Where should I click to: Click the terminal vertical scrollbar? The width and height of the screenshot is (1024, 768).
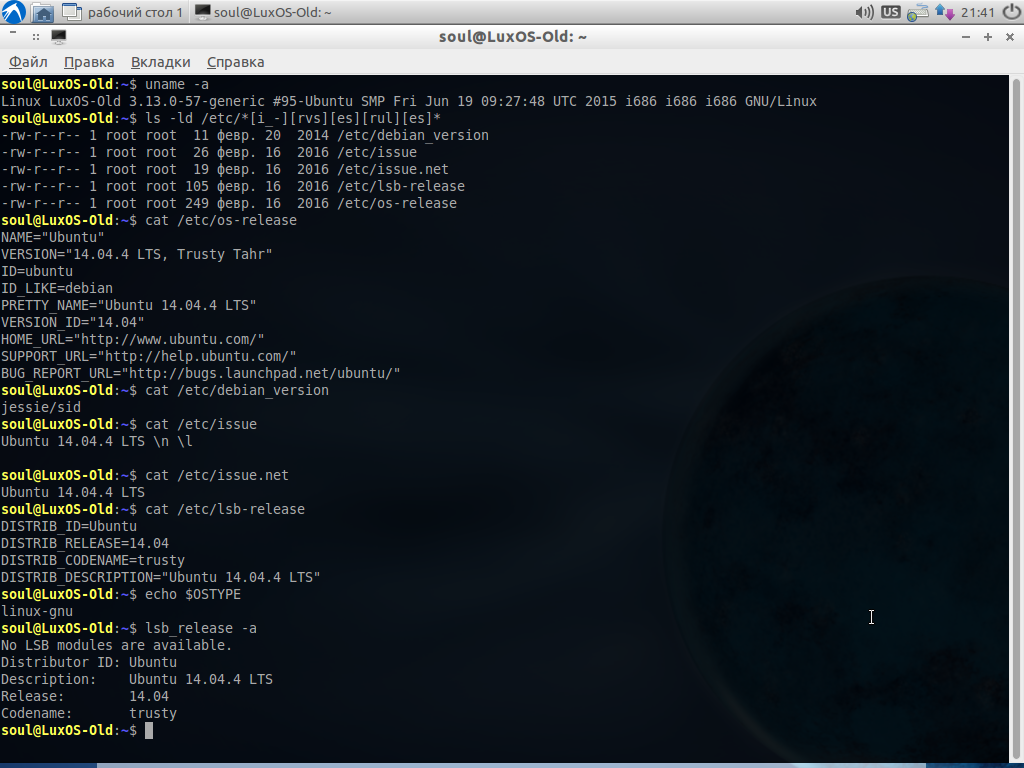[1016, 417]
